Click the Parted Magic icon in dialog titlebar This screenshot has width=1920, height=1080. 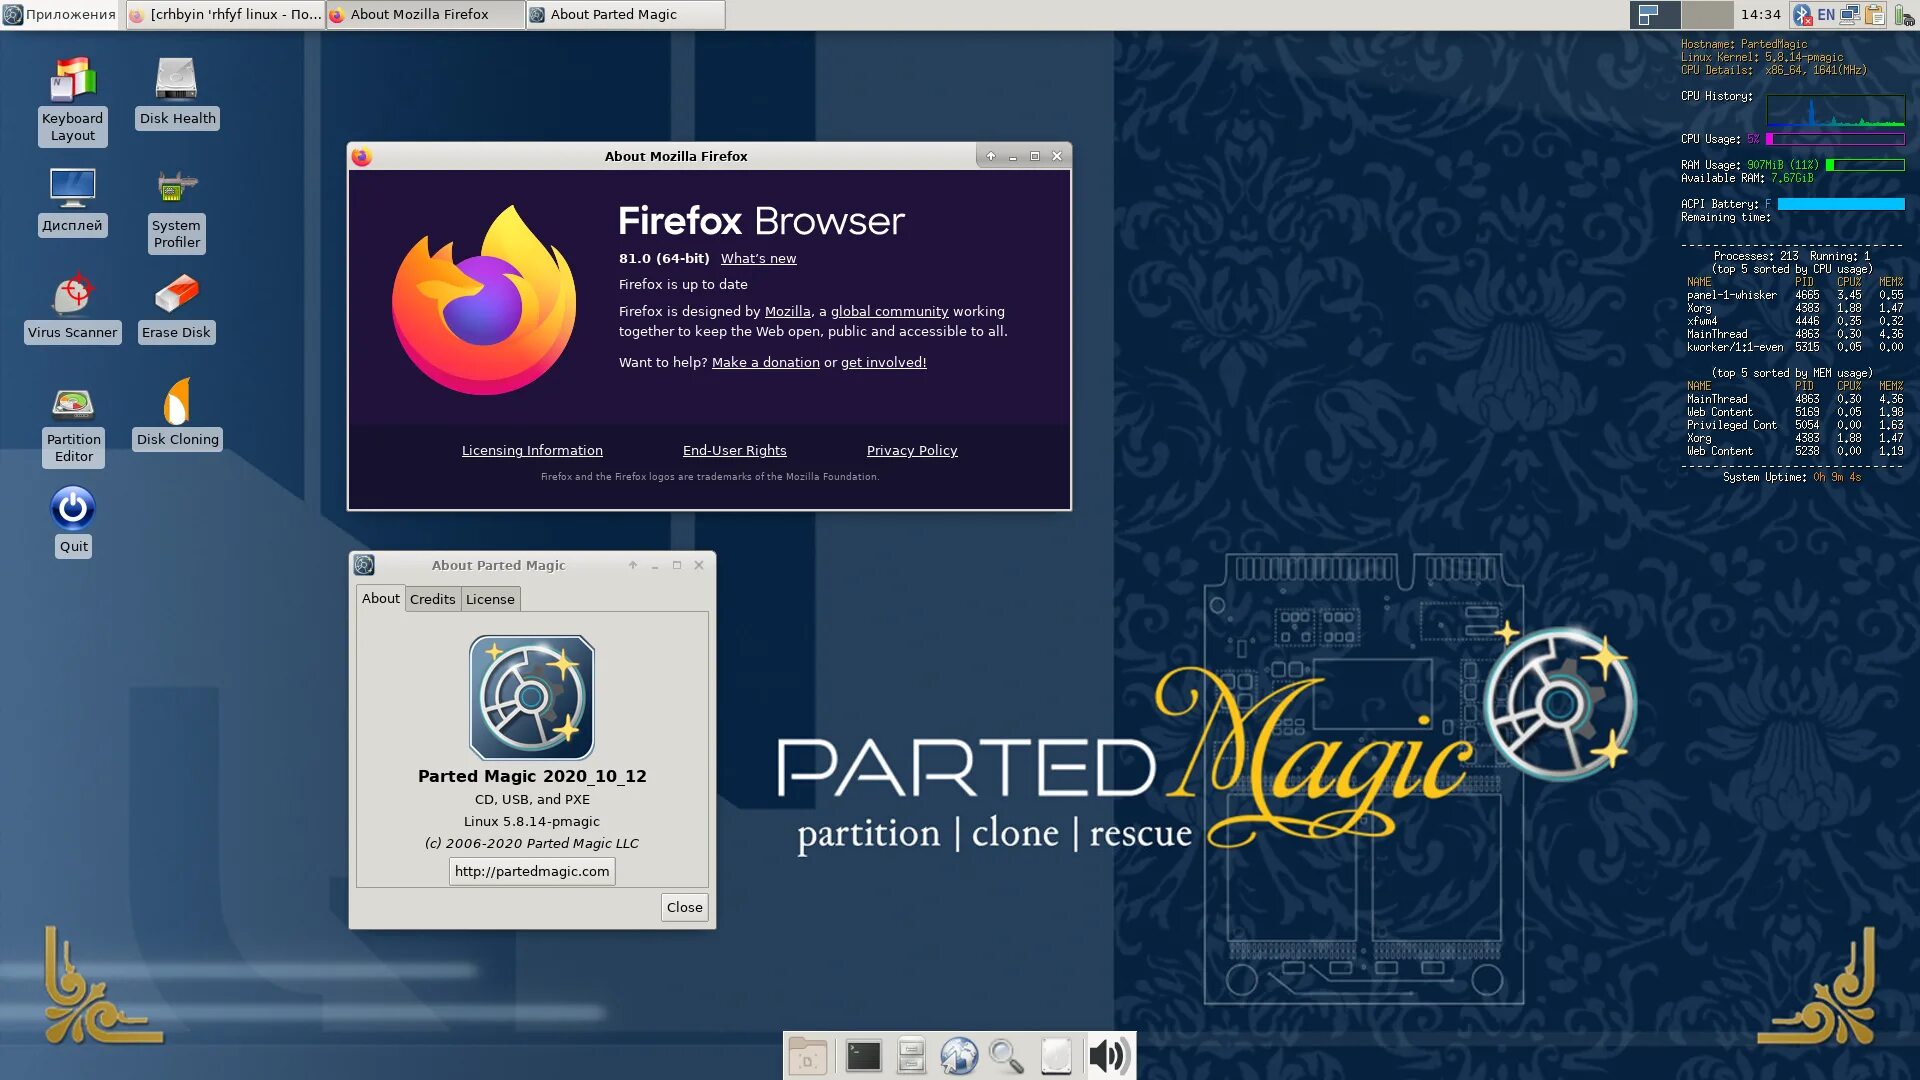(x=364, y=565)
